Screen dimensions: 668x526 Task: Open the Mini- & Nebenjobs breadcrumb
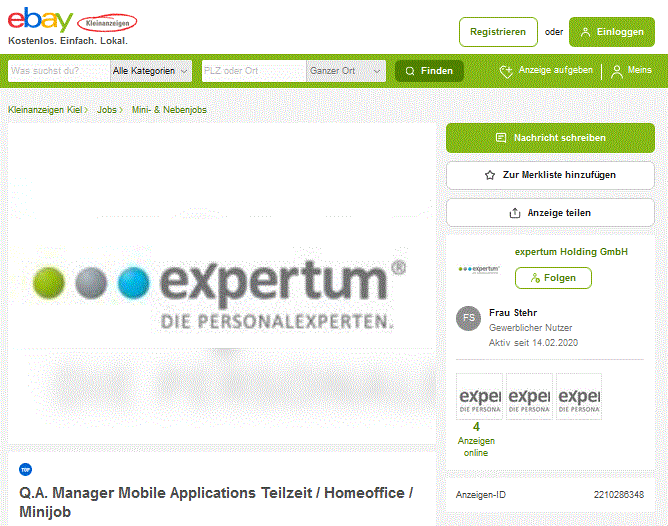(x=169, y=110)
